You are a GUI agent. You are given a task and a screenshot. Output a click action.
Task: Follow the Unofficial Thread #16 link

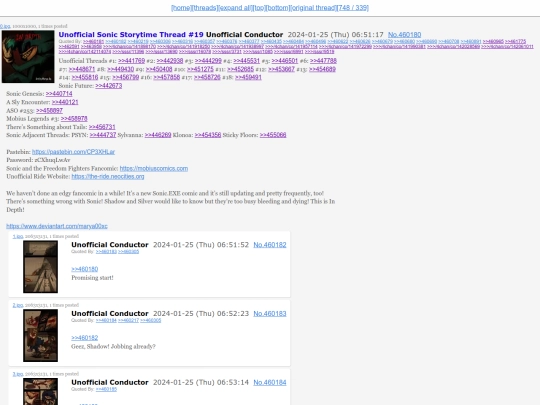click(167, 77)
